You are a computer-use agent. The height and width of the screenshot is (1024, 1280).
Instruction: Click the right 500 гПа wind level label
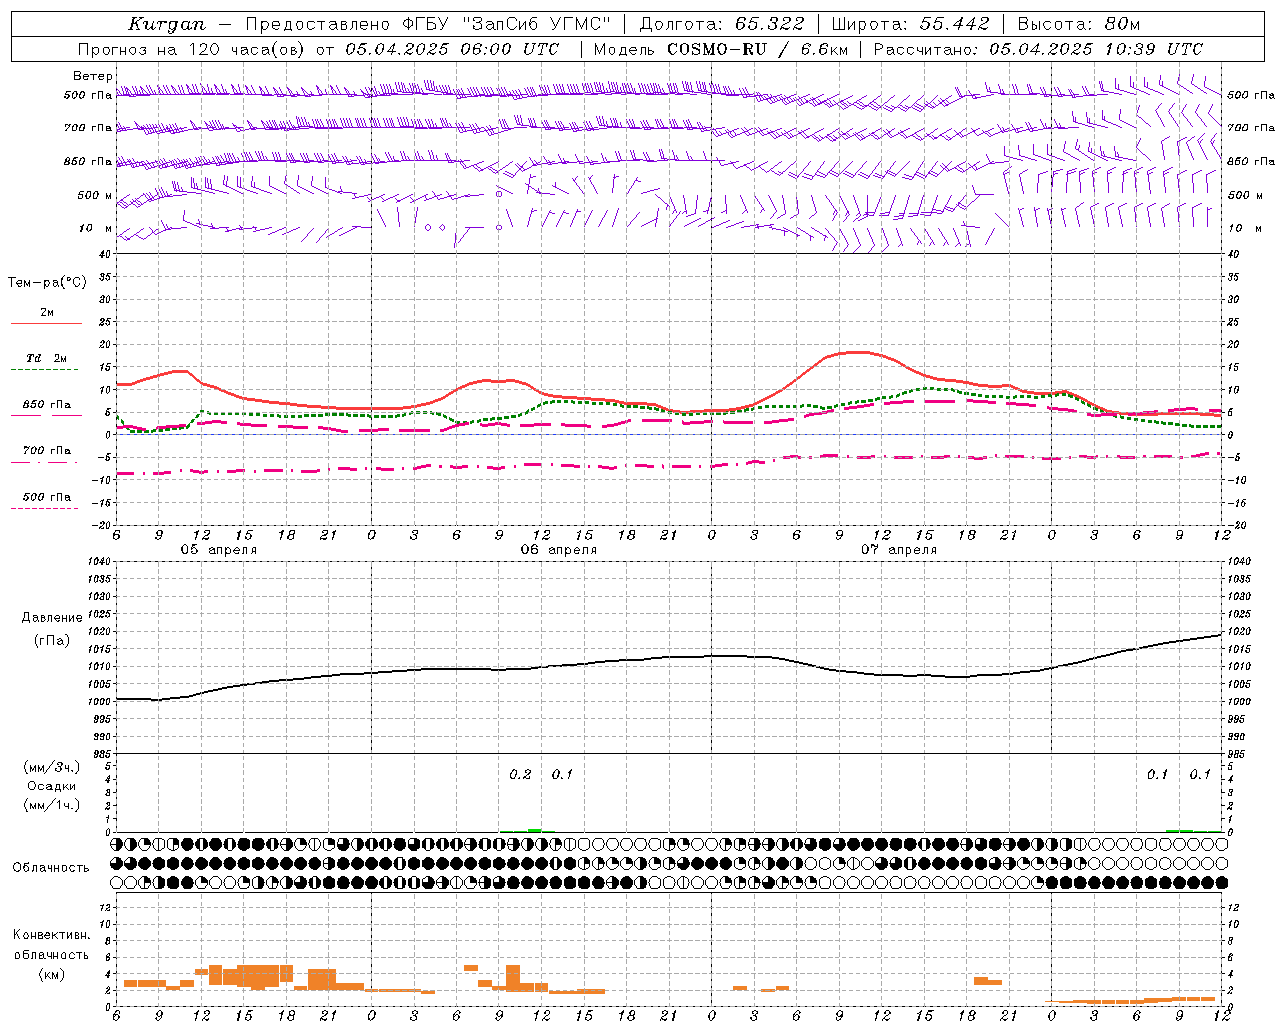tap(1251, 96)
